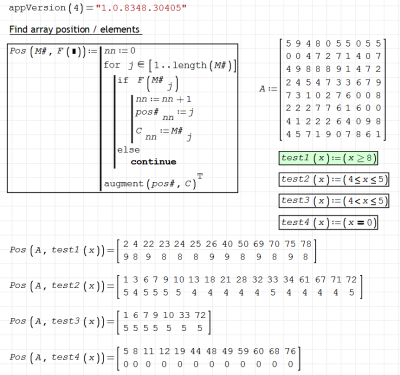Select the "Find array position / elements" heading

pos(75,29)
